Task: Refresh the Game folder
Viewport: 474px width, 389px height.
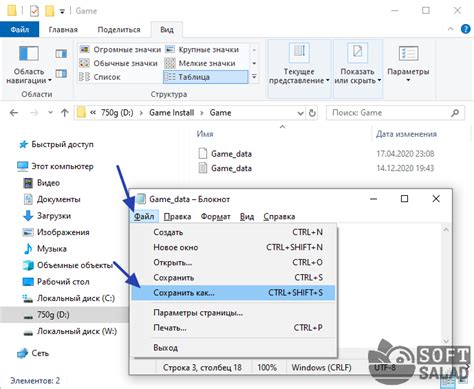Action: coord(312,113)
